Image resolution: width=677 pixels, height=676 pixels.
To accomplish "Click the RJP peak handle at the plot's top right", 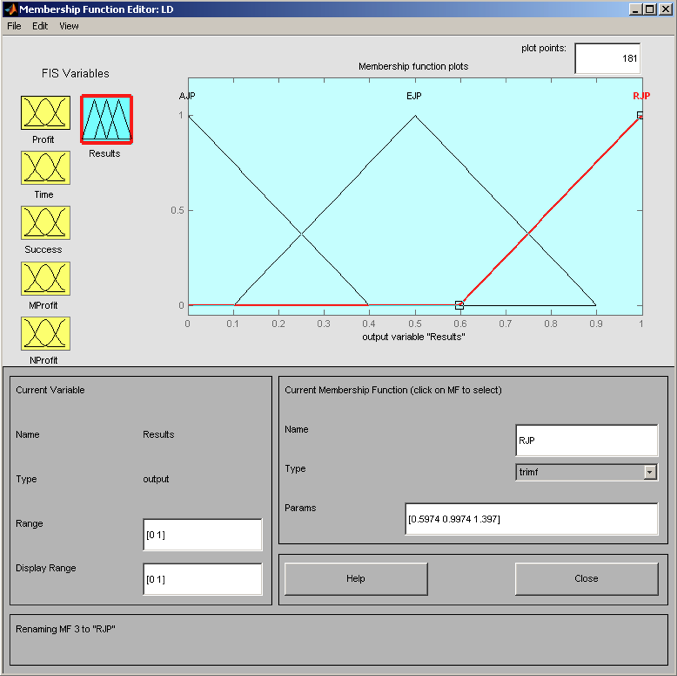I will coord(640,115).
